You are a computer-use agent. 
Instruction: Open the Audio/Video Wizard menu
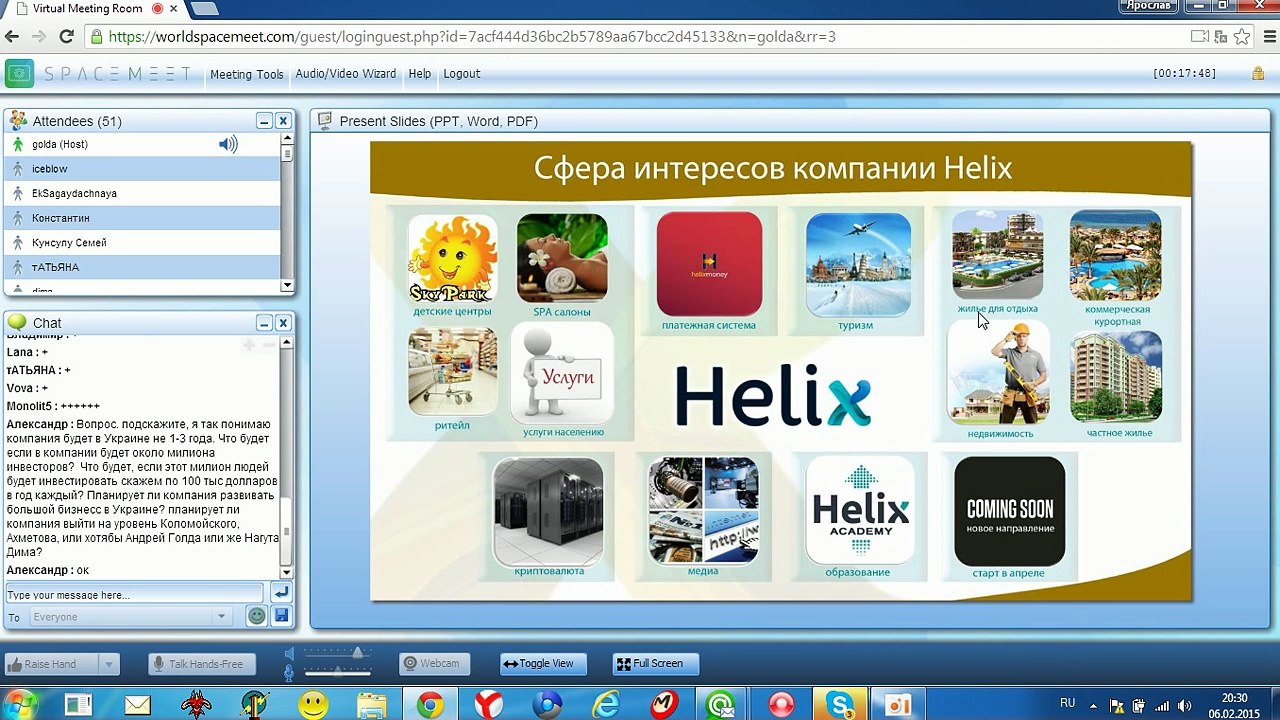pyautogui.click(x=345, y=74)
